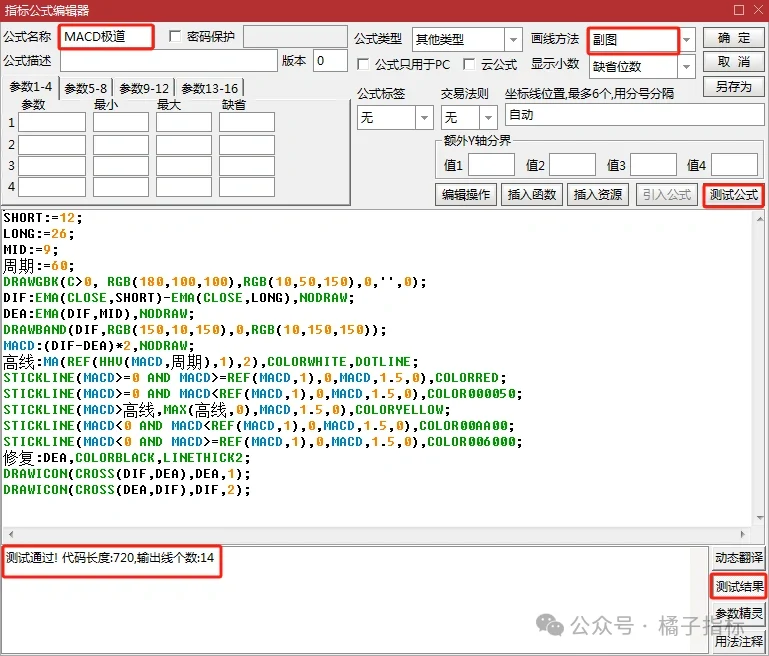Click the 测试通过 result message text

(110, 558)
